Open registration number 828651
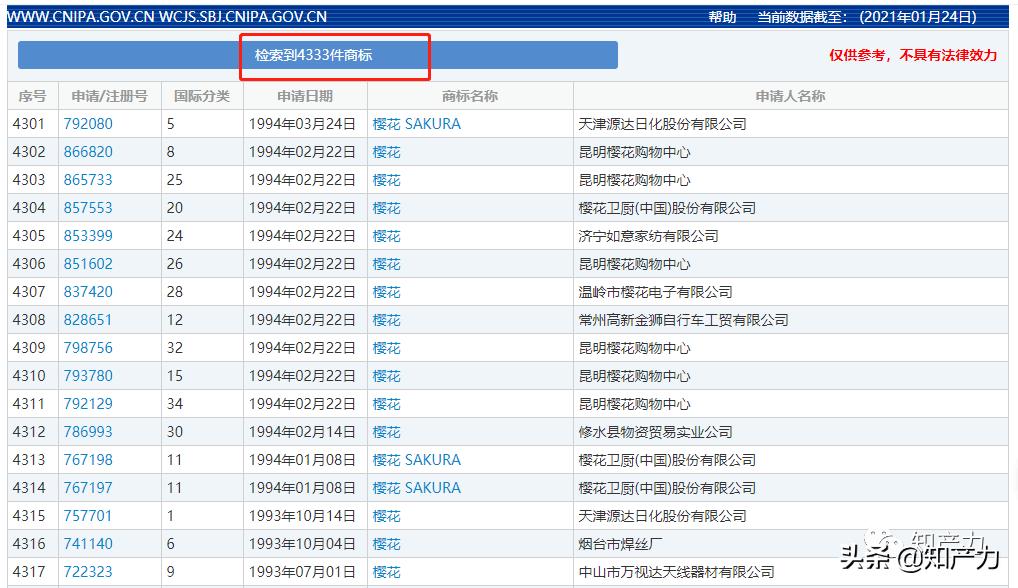This screenshot has height=588, width=1018. click(88, 320)
